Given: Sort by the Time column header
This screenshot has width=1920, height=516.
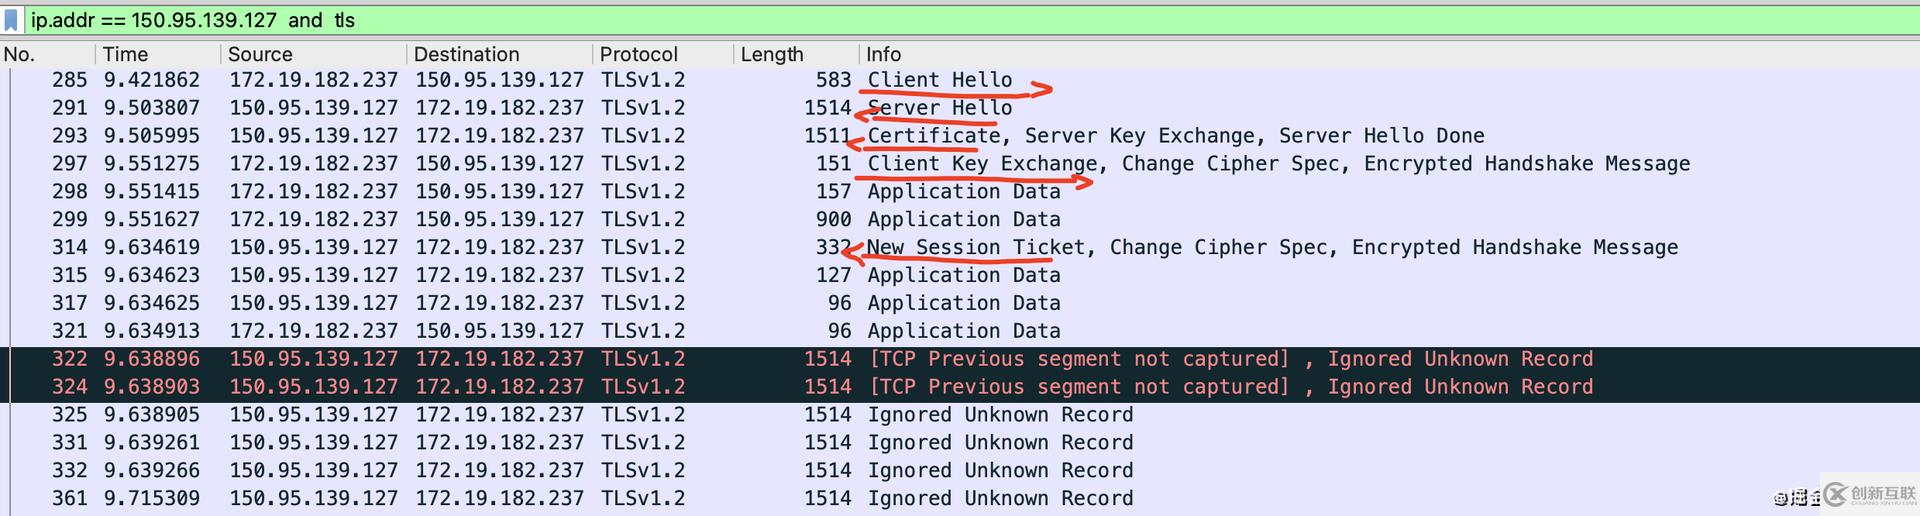Looking at the screenshot, I should coord(126,54).
